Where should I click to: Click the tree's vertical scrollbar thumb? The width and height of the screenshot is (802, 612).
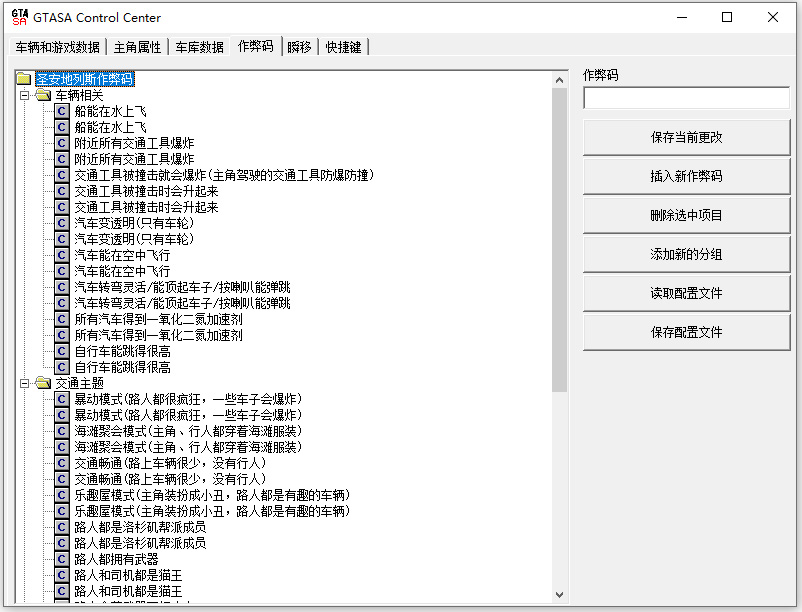pyautogui.click(x=560, y=240)
